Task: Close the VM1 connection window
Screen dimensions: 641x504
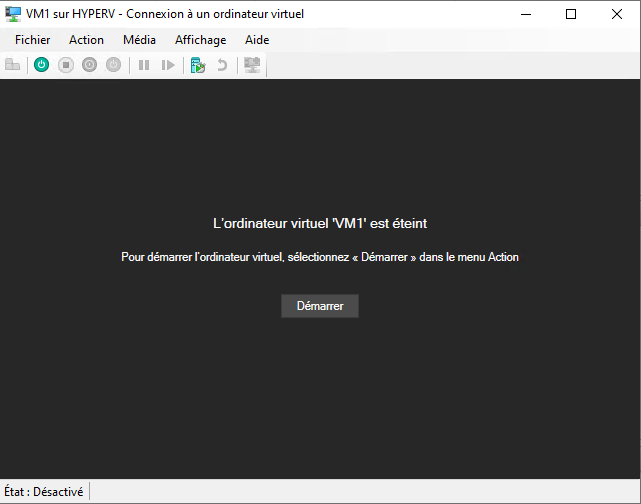Action: (617, 14)
